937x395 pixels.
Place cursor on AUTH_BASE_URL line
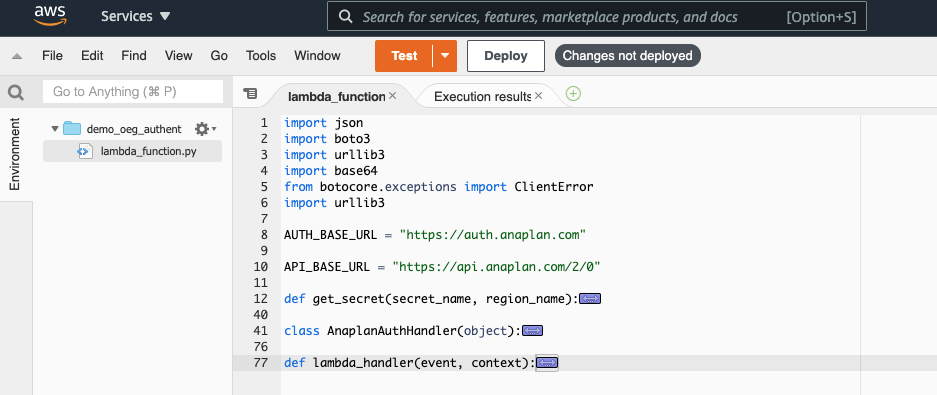point(435,235)
